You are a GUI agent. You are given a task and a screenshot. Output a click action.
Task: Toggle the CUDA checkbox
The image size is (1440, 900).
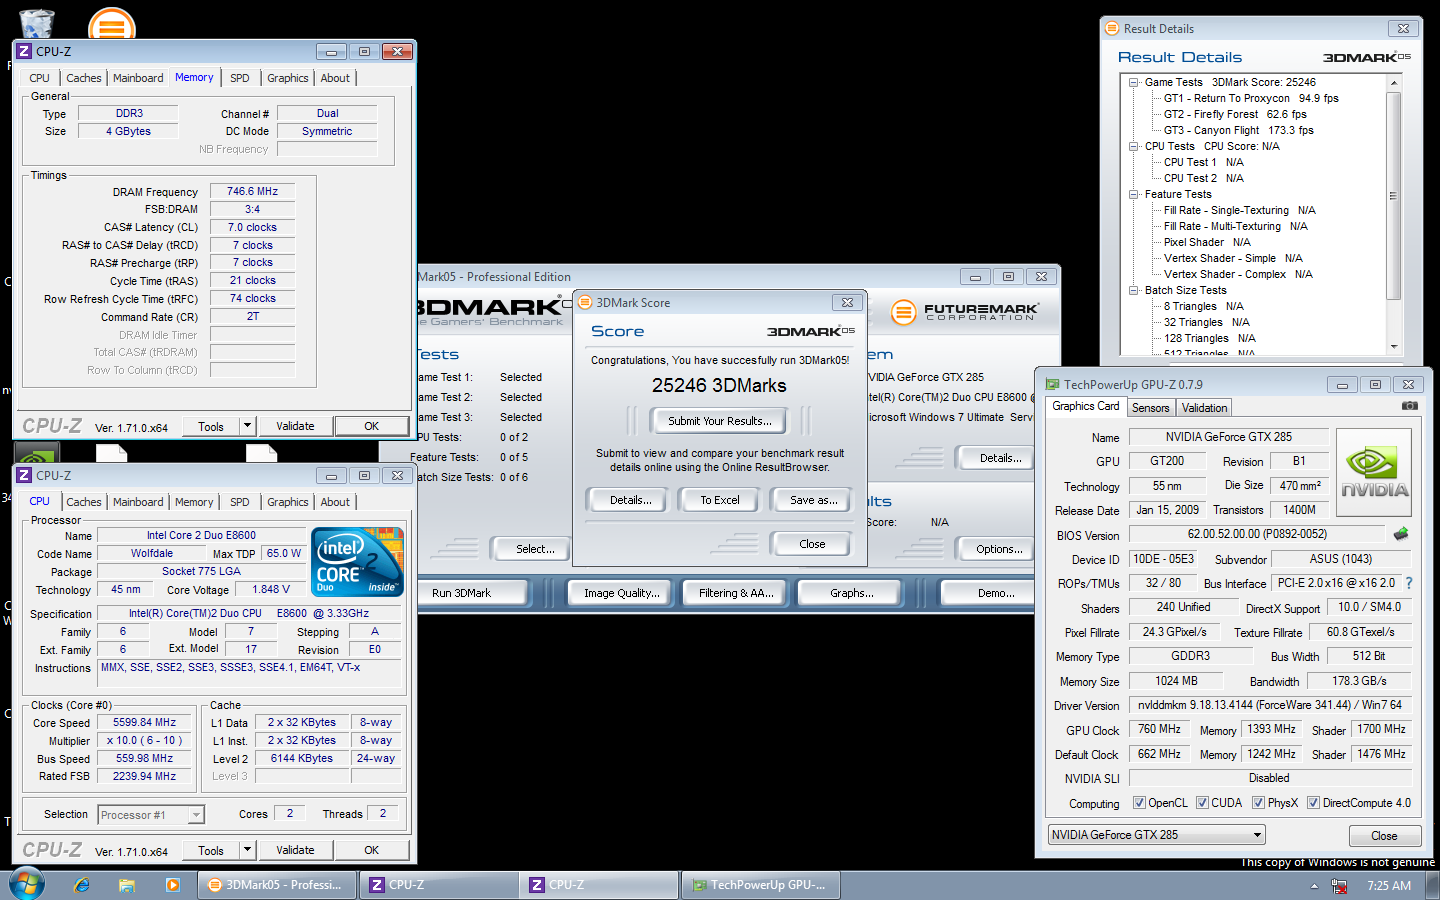point(1202,803)
